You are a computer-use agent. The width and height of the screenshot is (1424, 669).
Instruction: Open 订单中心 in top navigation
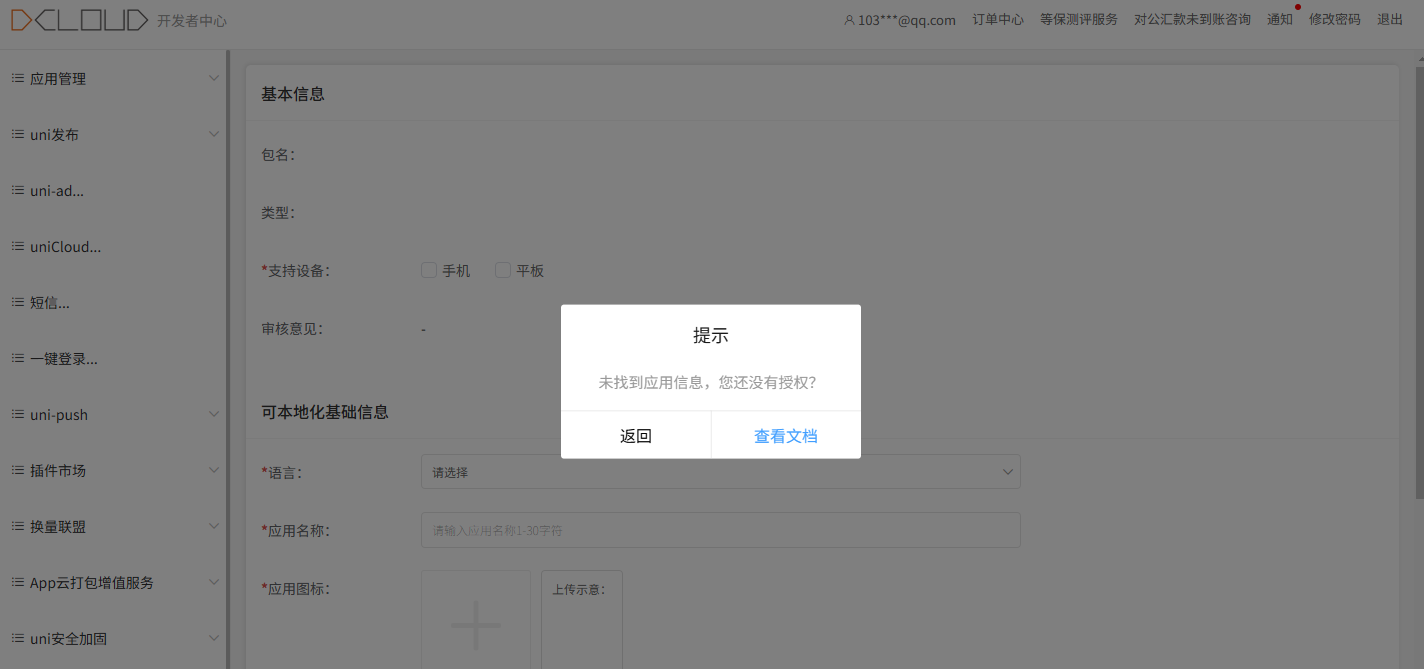998,20
